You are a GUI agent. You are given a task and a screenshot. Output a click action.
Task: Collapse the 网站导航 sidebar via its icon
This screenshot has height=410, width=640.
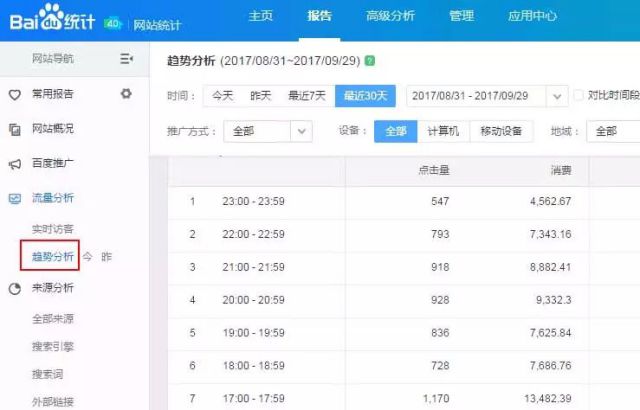pyautogui.click(x=126, y=60)
